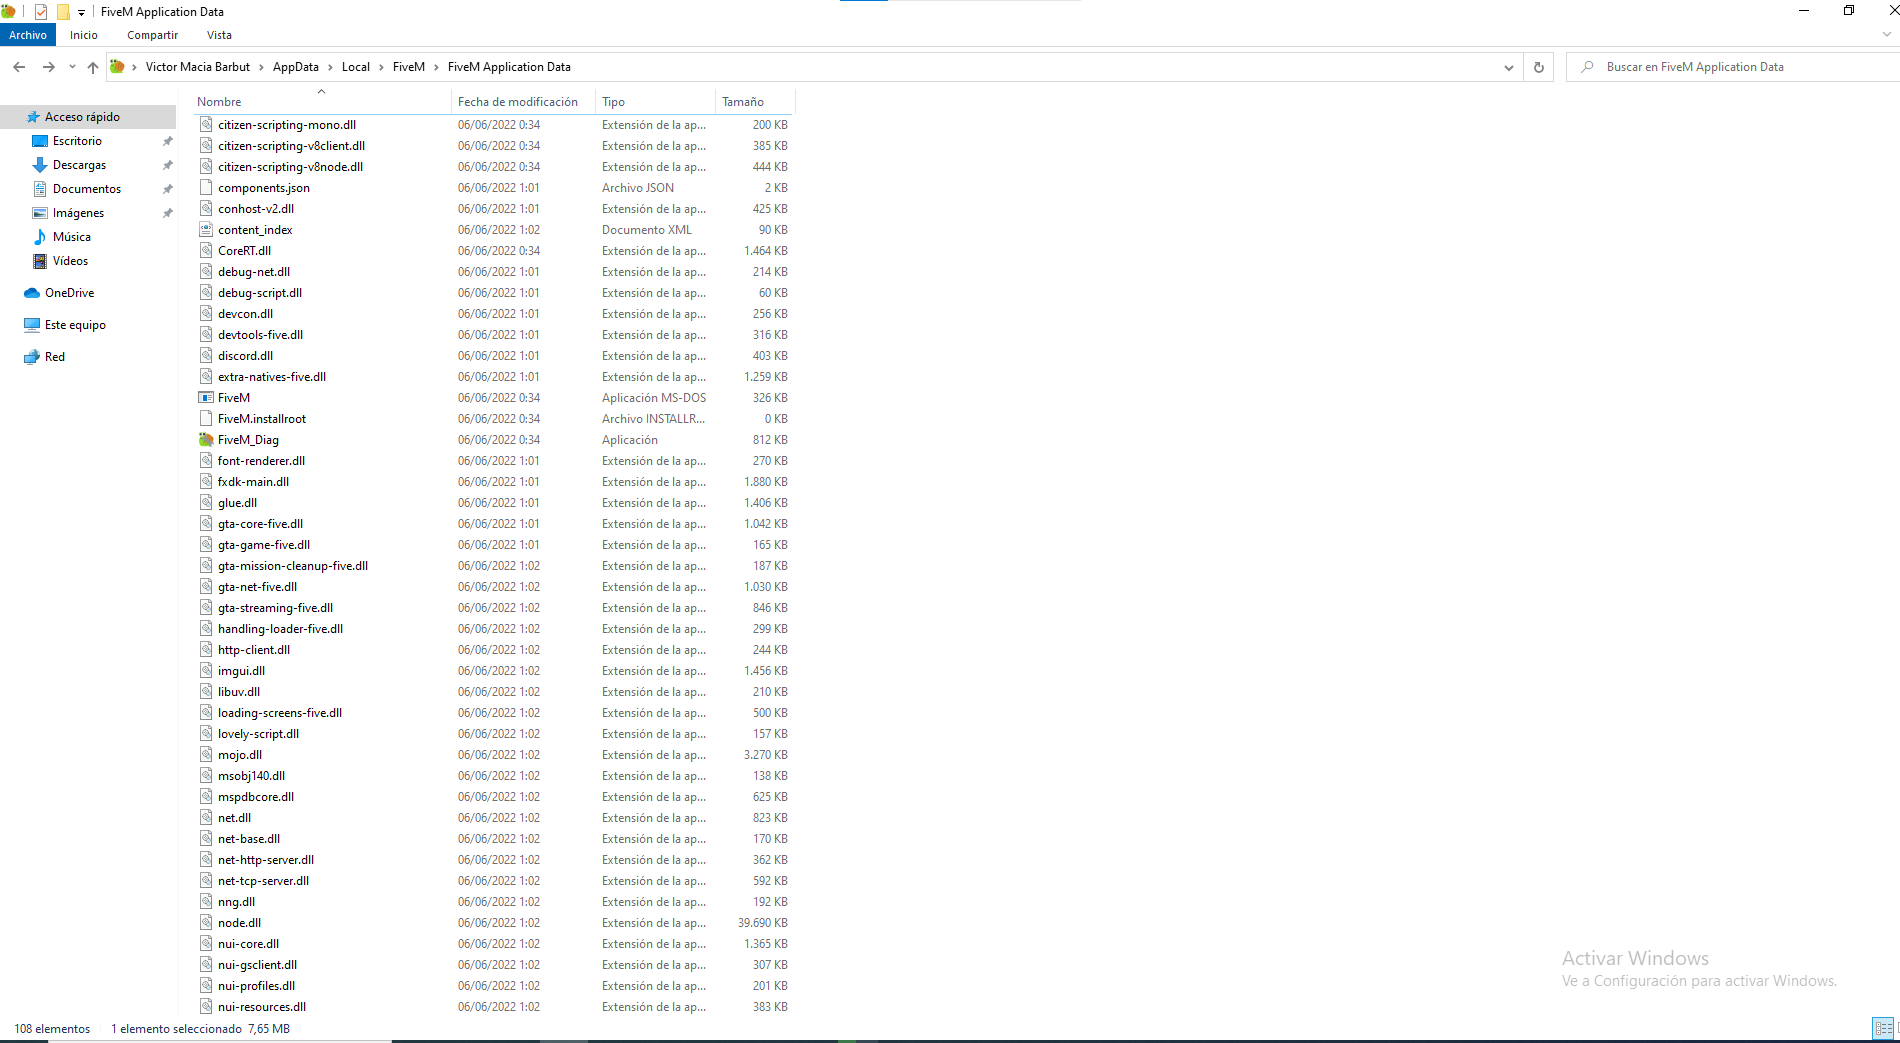The height and width of the screenshot is (1043, 1900).
Task: Switch to the Compartir ribbon tab
Action: click(x=152, y=35)
